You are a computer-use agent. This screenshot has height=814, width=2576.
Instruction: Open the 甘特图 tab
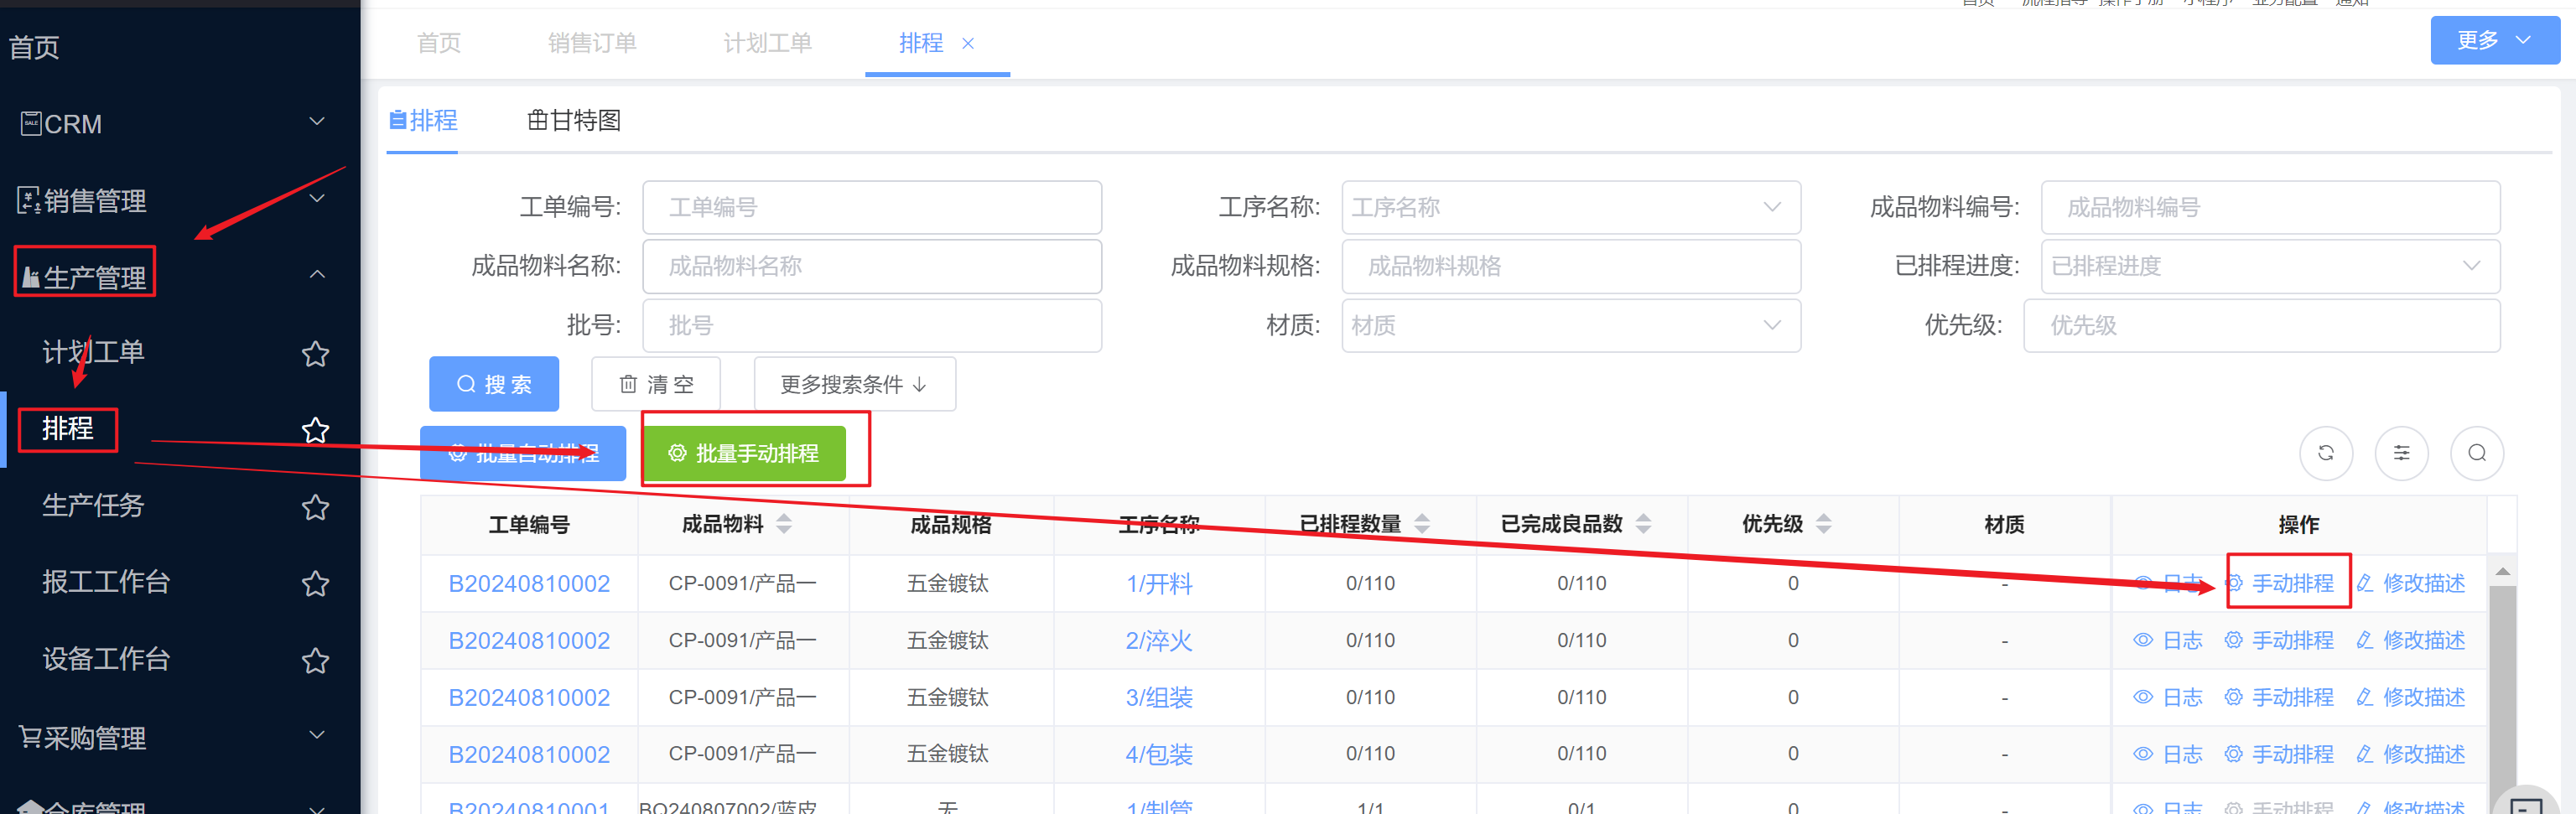pos(573,121)
